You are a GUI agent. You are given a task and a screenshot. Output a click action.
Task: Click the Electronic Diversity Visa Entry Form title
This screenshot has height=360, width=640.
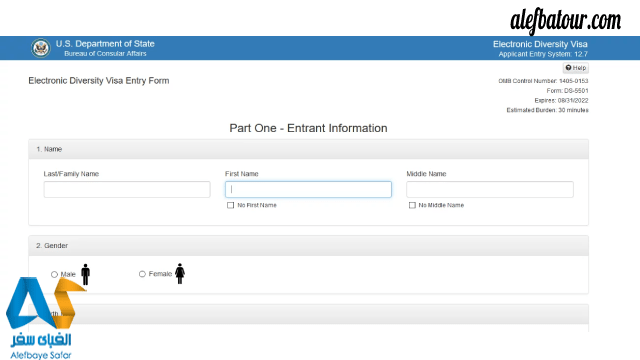click(x=99, y=81)
